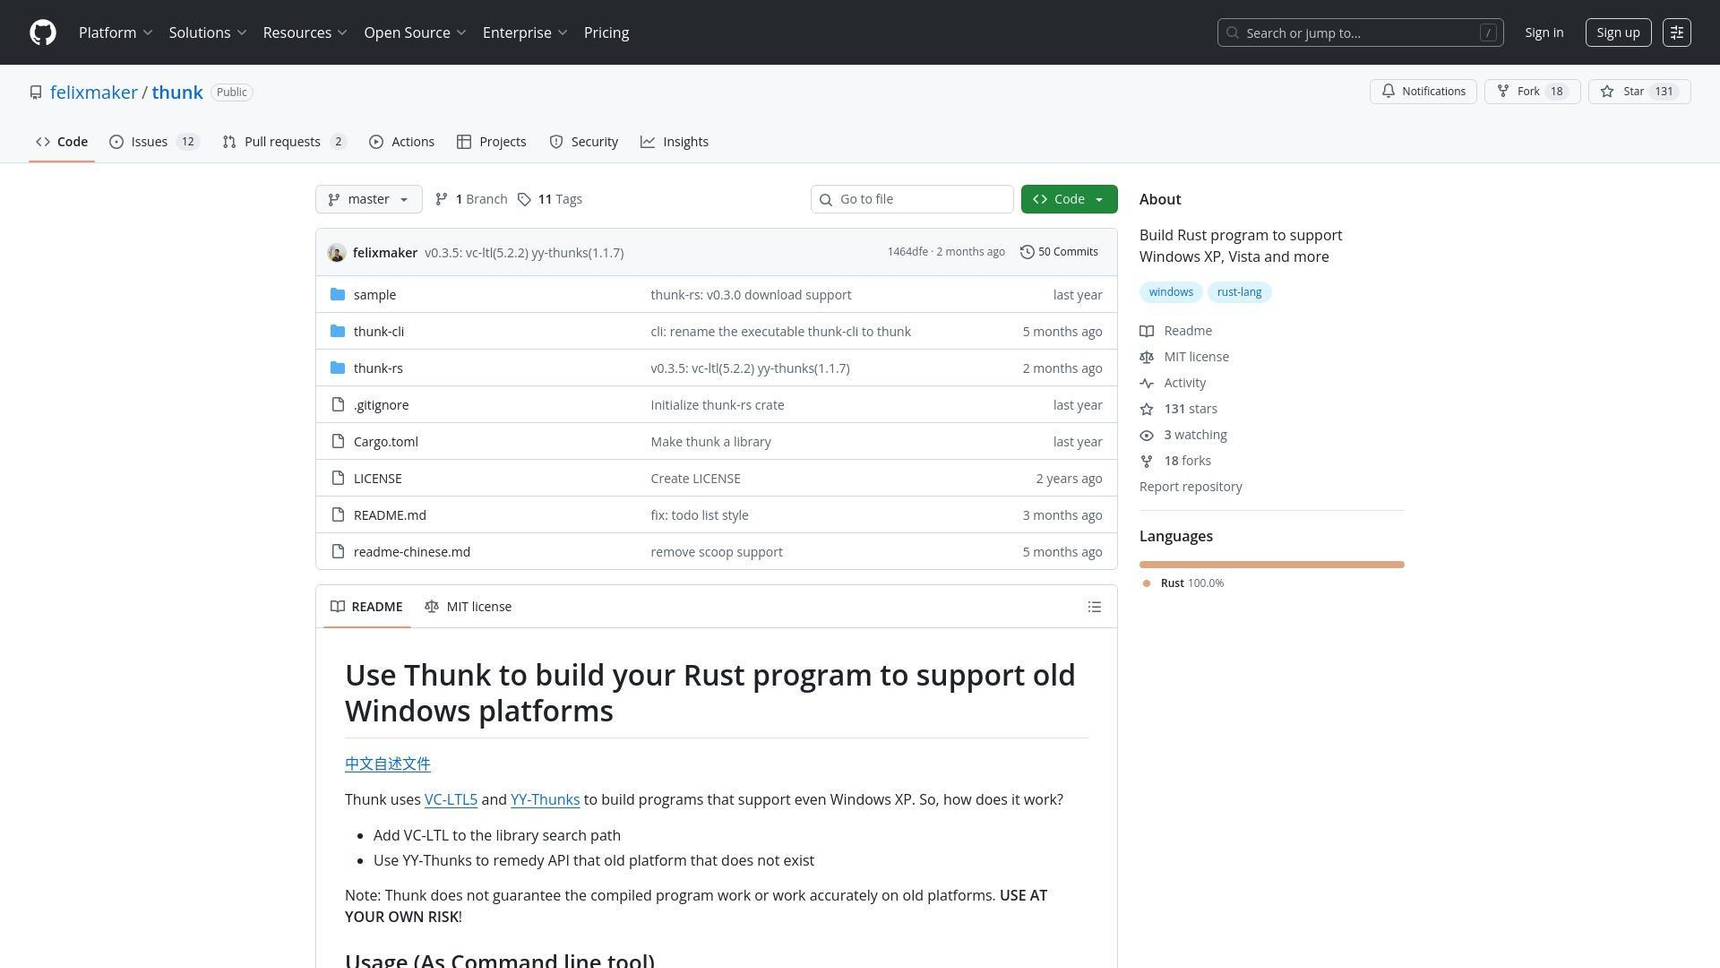1720x968 pixels.
Task: Open the YY-Thunks link
Action: [x=545, y=800]
